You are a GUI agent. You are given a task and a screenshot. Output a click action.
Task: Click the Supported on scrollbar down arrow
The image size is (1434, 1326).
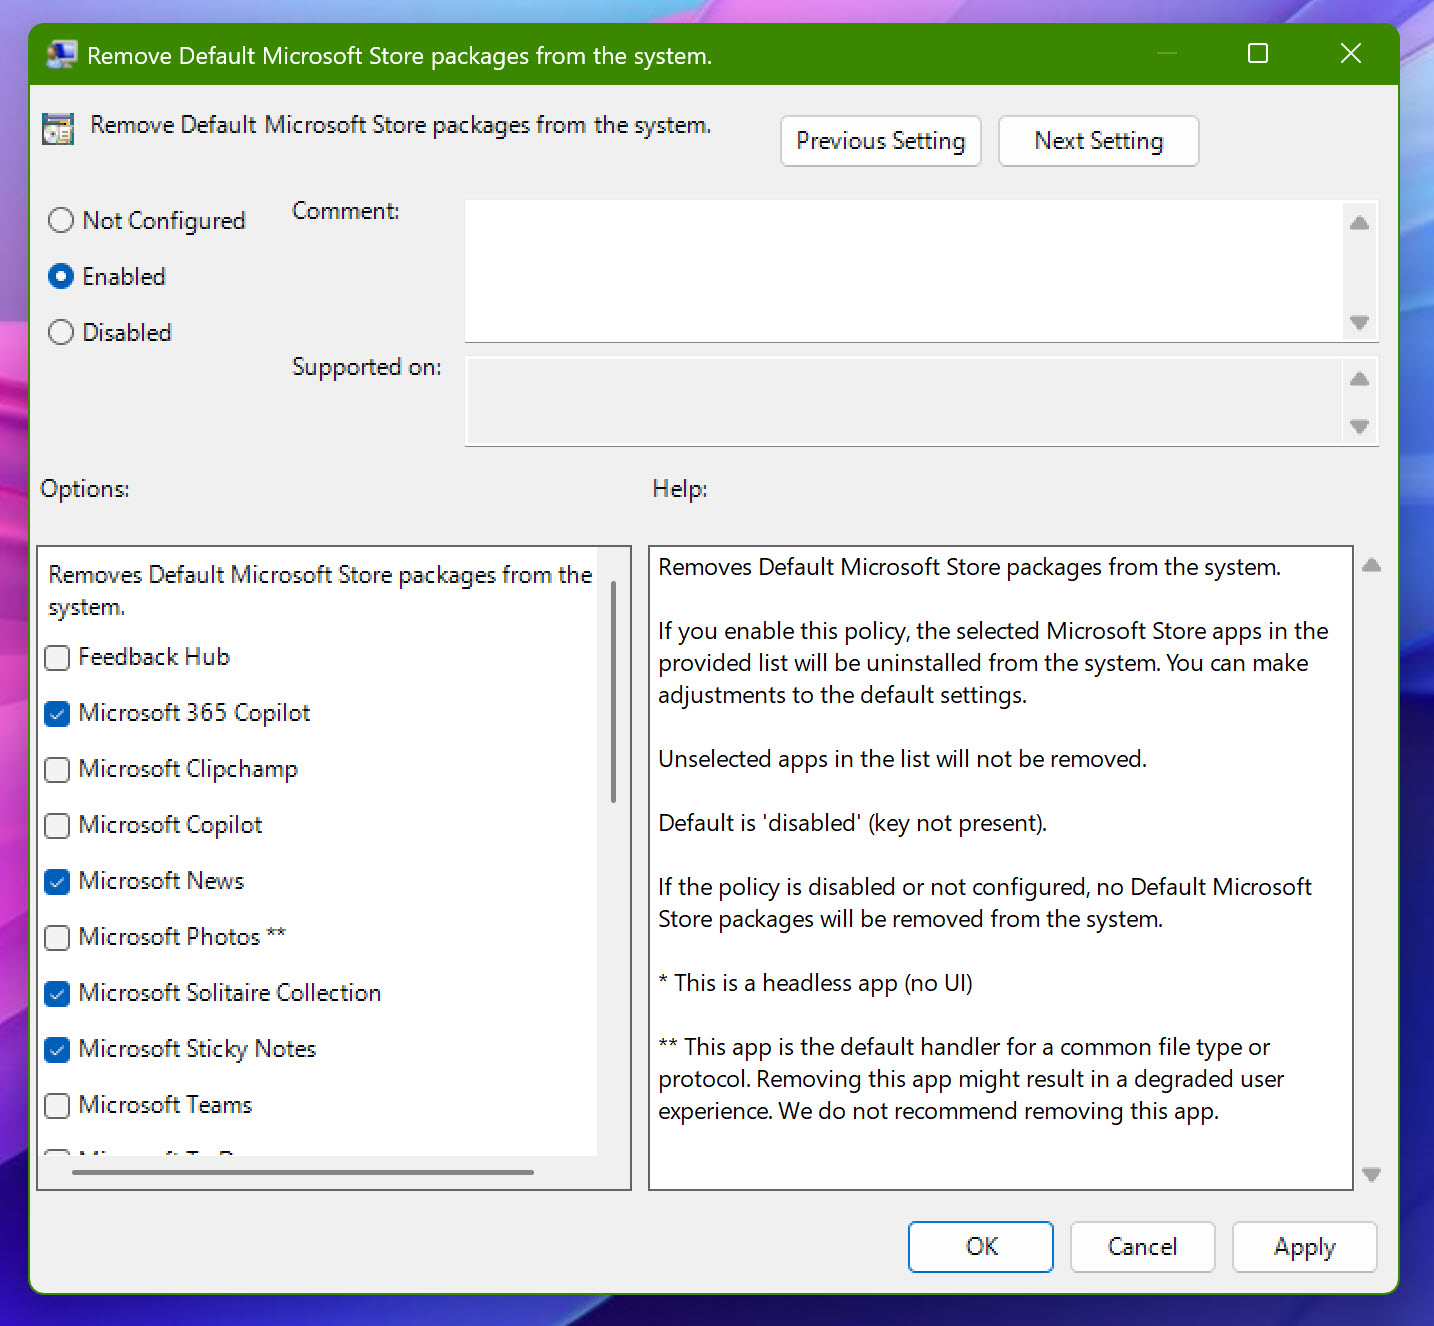click(x=1358, y=426)
